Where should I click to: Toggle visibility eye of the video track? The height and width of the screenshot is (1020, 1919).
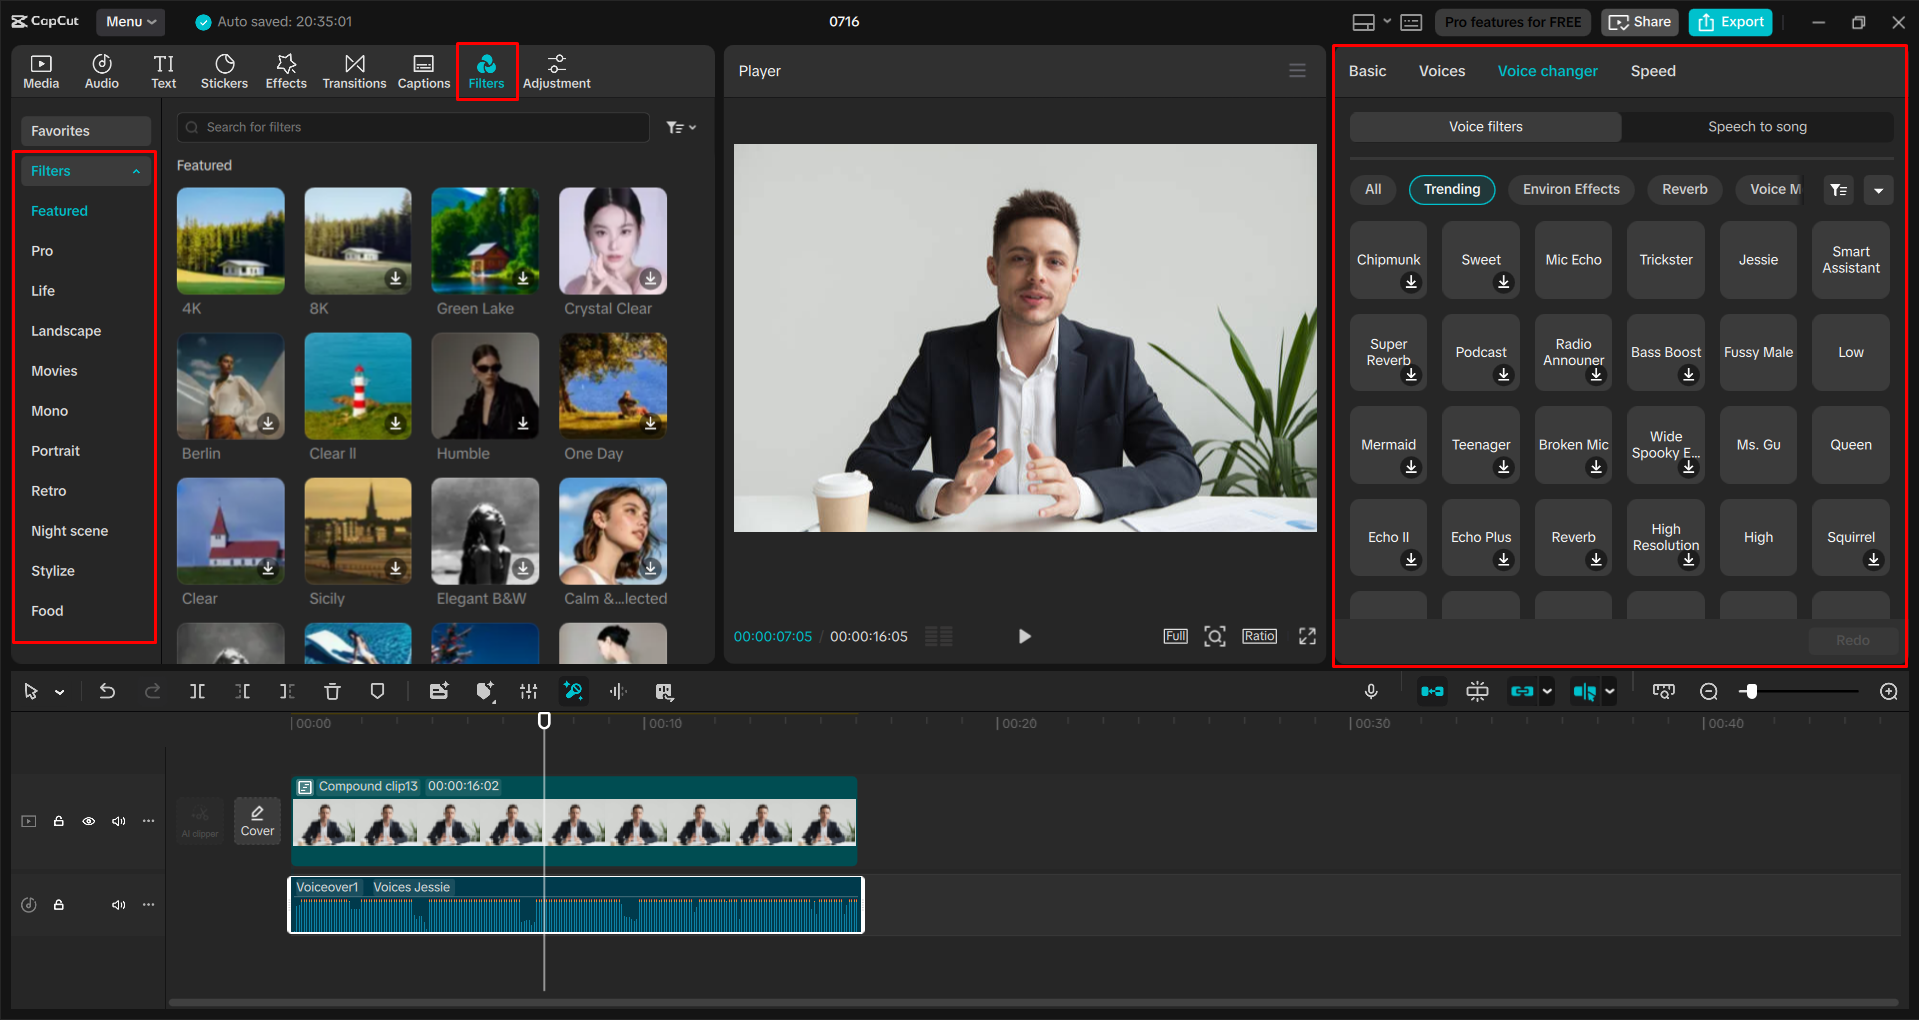point(89,821)
